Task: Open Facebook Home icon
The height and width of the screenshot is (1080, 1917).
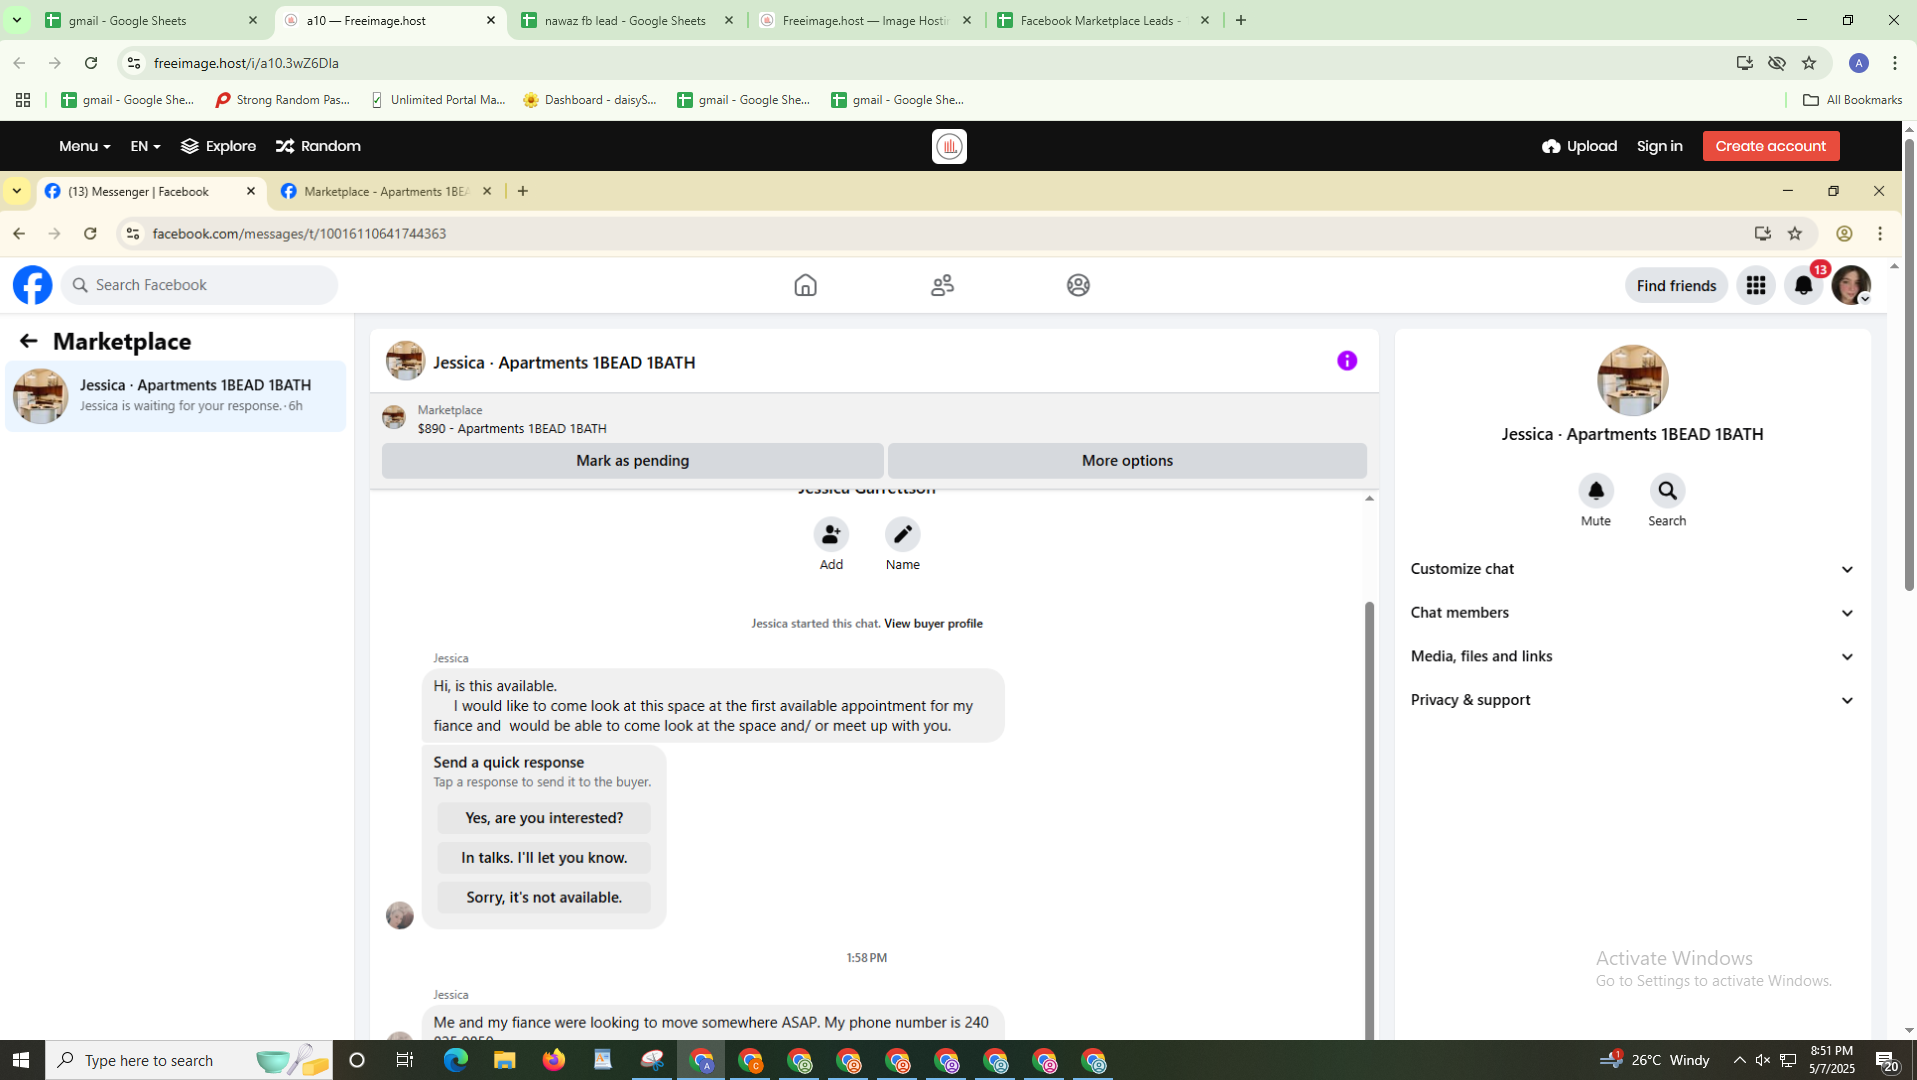Action: pyautogui.click(x=805, y=285)
